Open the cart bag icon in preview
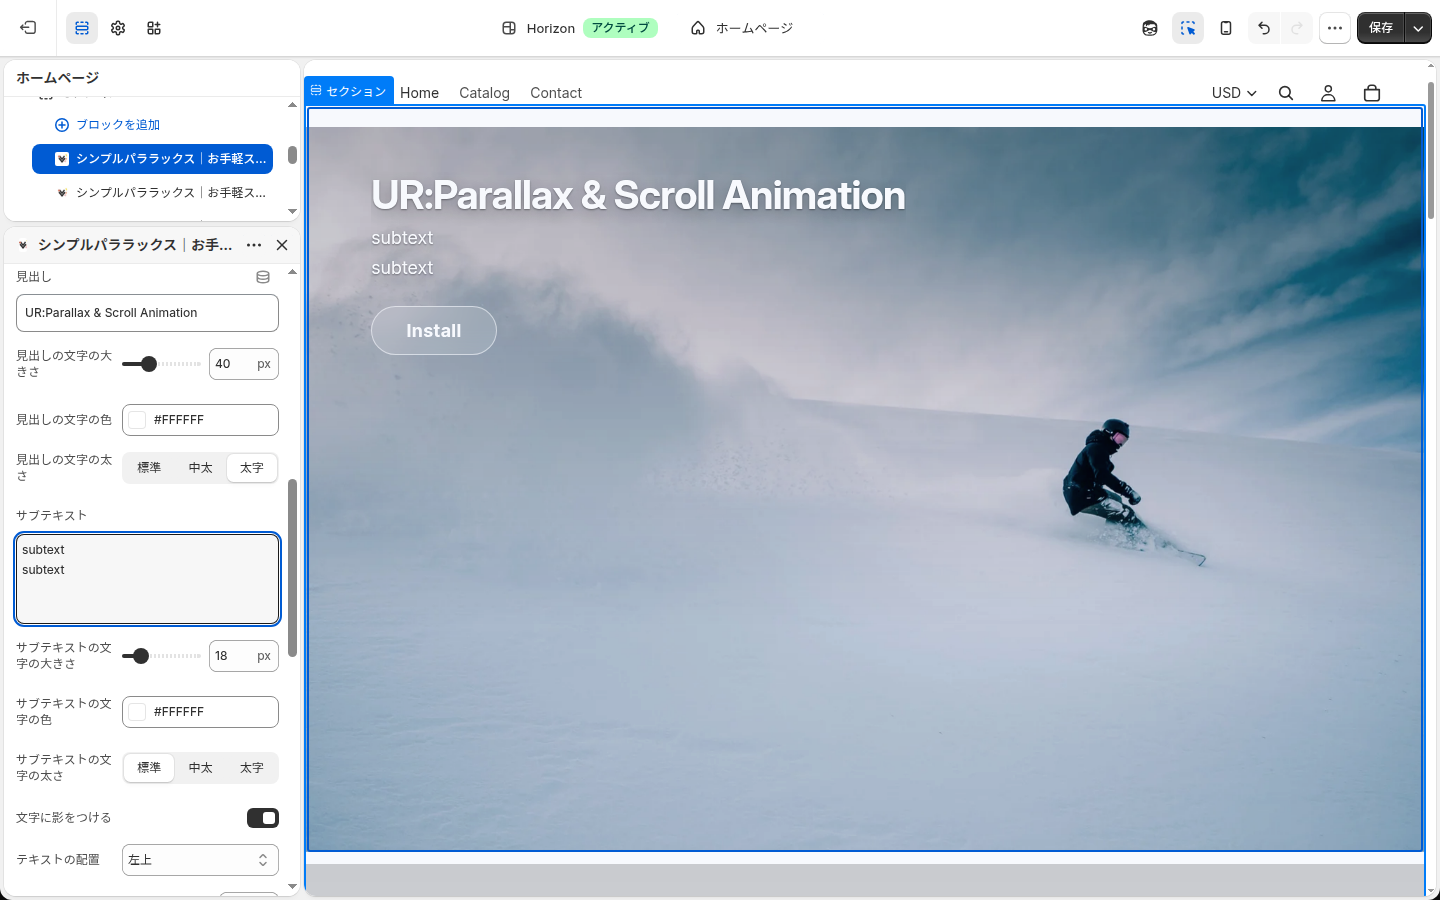 tap(1372, 93)
